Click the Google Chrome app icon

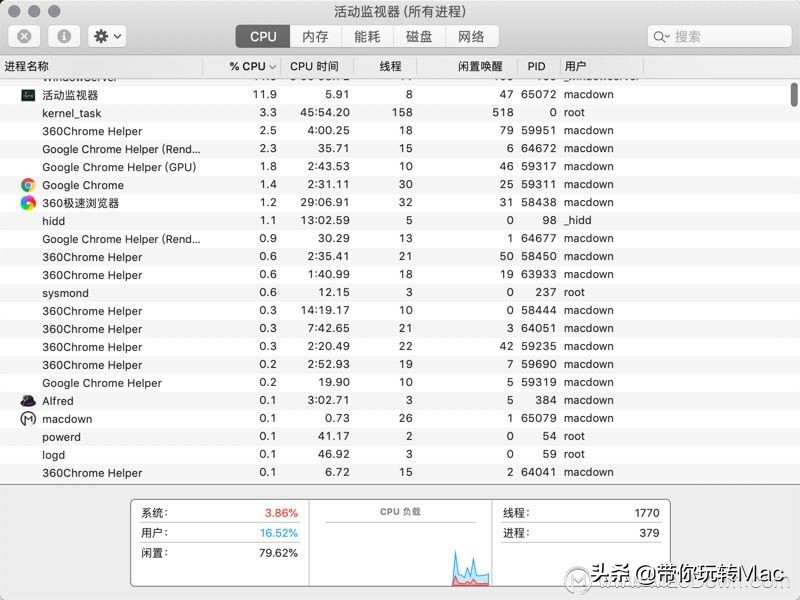point(27,185)
